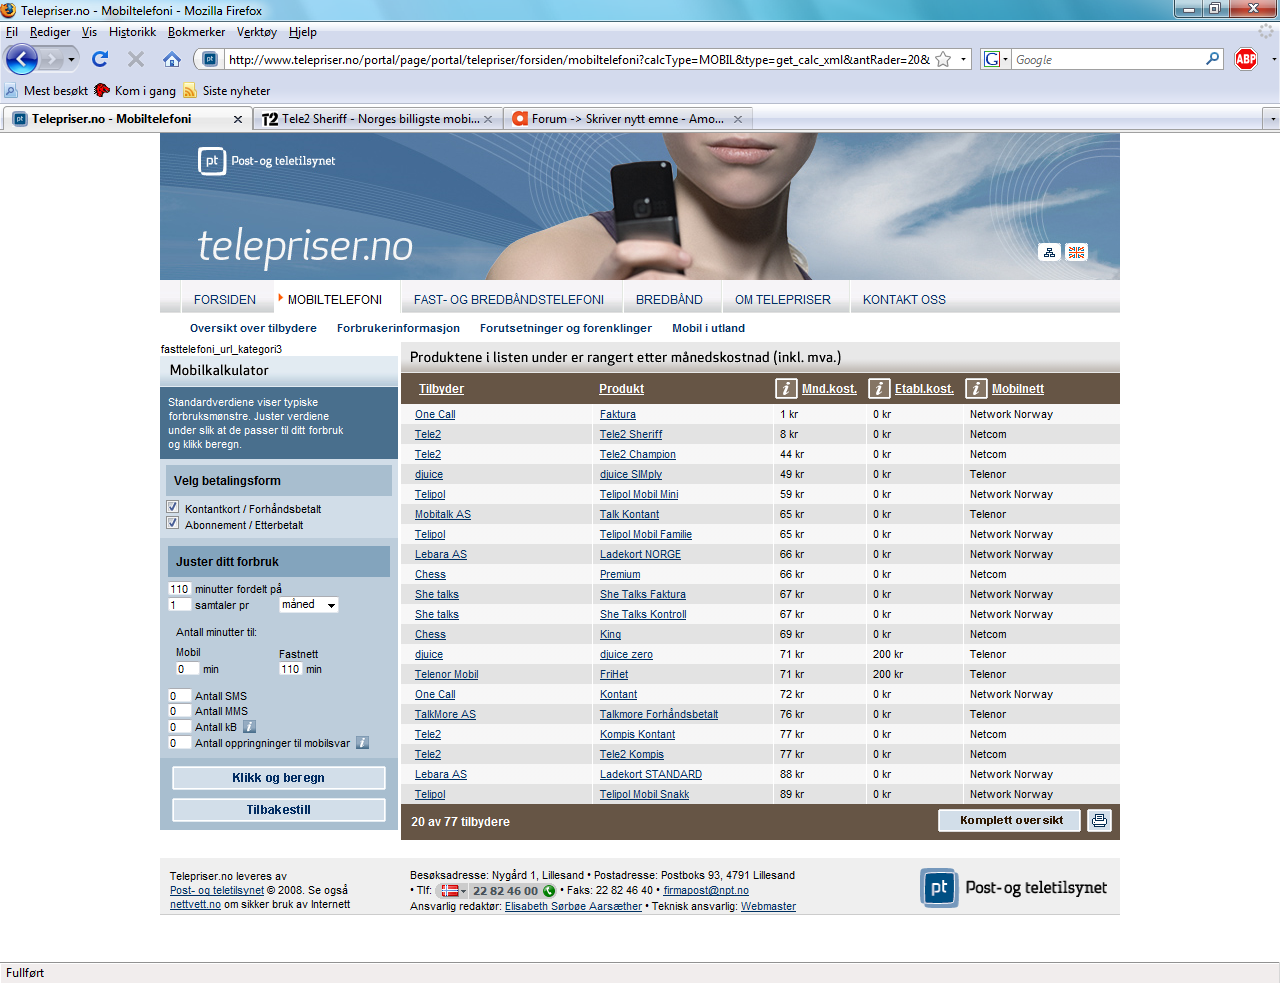Open the nettvett.no link

[x=195, y=904]
